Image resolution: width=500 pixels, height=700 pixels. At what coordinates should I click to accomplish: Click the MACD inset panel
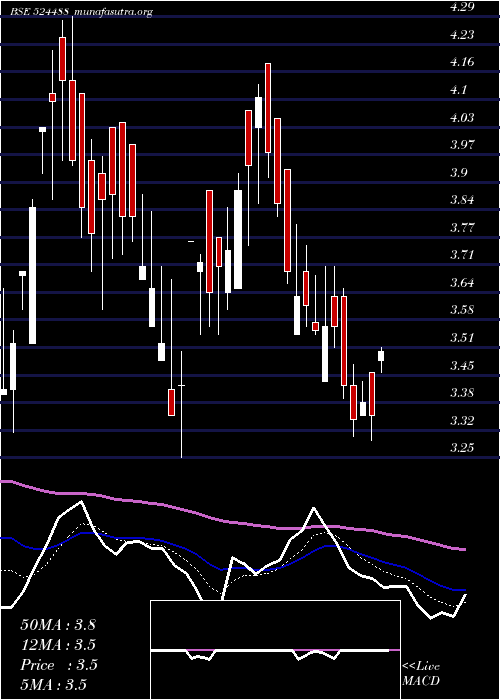click(275, 650)
